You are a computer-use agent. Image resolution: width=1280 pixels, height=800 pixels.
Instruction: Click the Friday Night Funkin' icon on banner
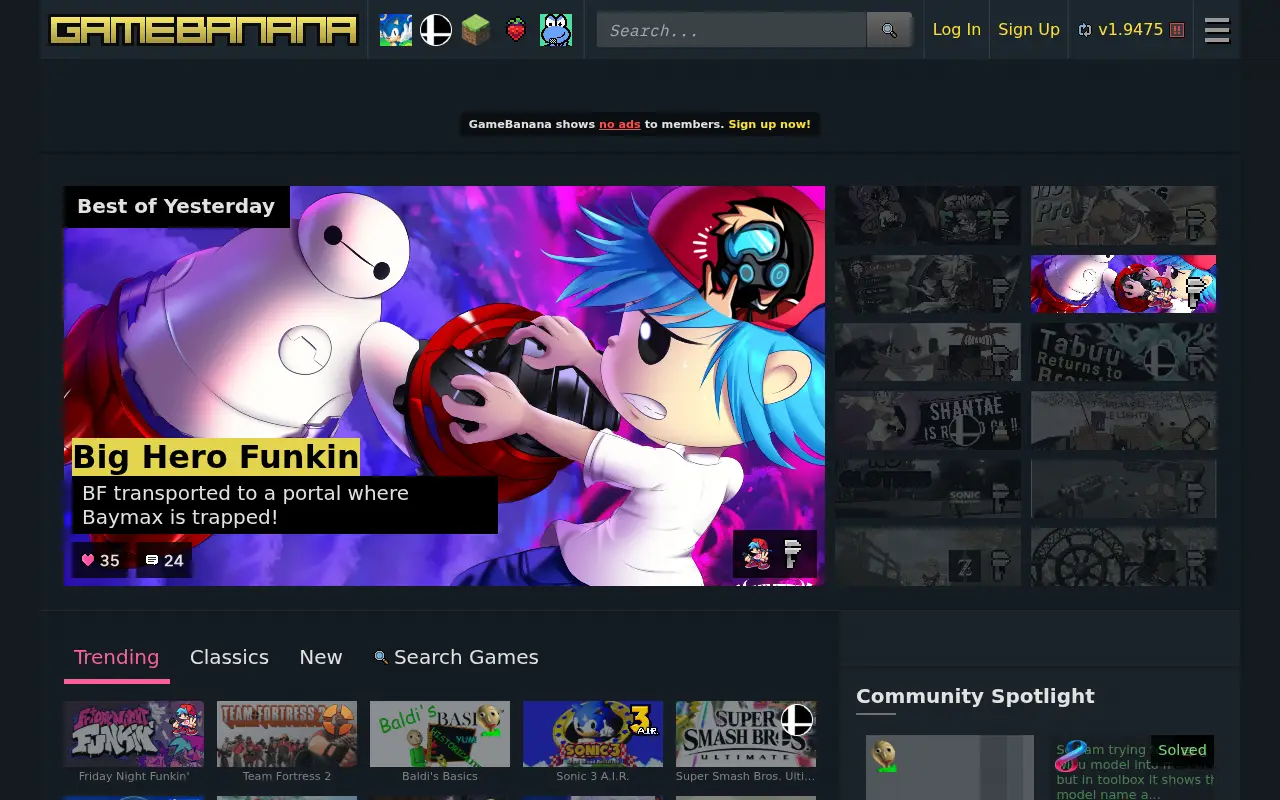point(757,553)
